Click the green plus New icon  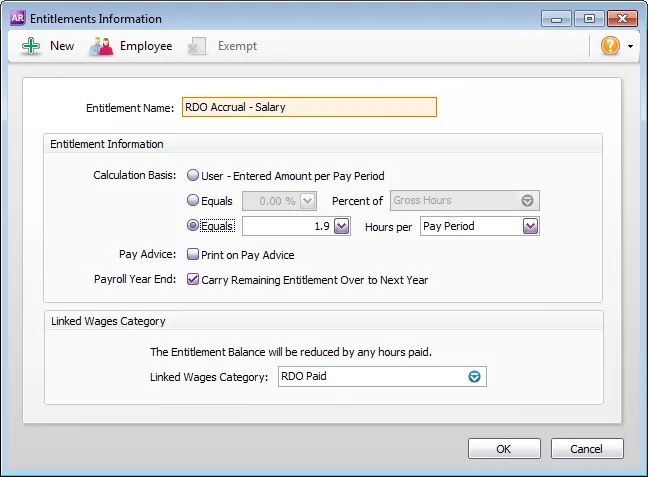31,46
